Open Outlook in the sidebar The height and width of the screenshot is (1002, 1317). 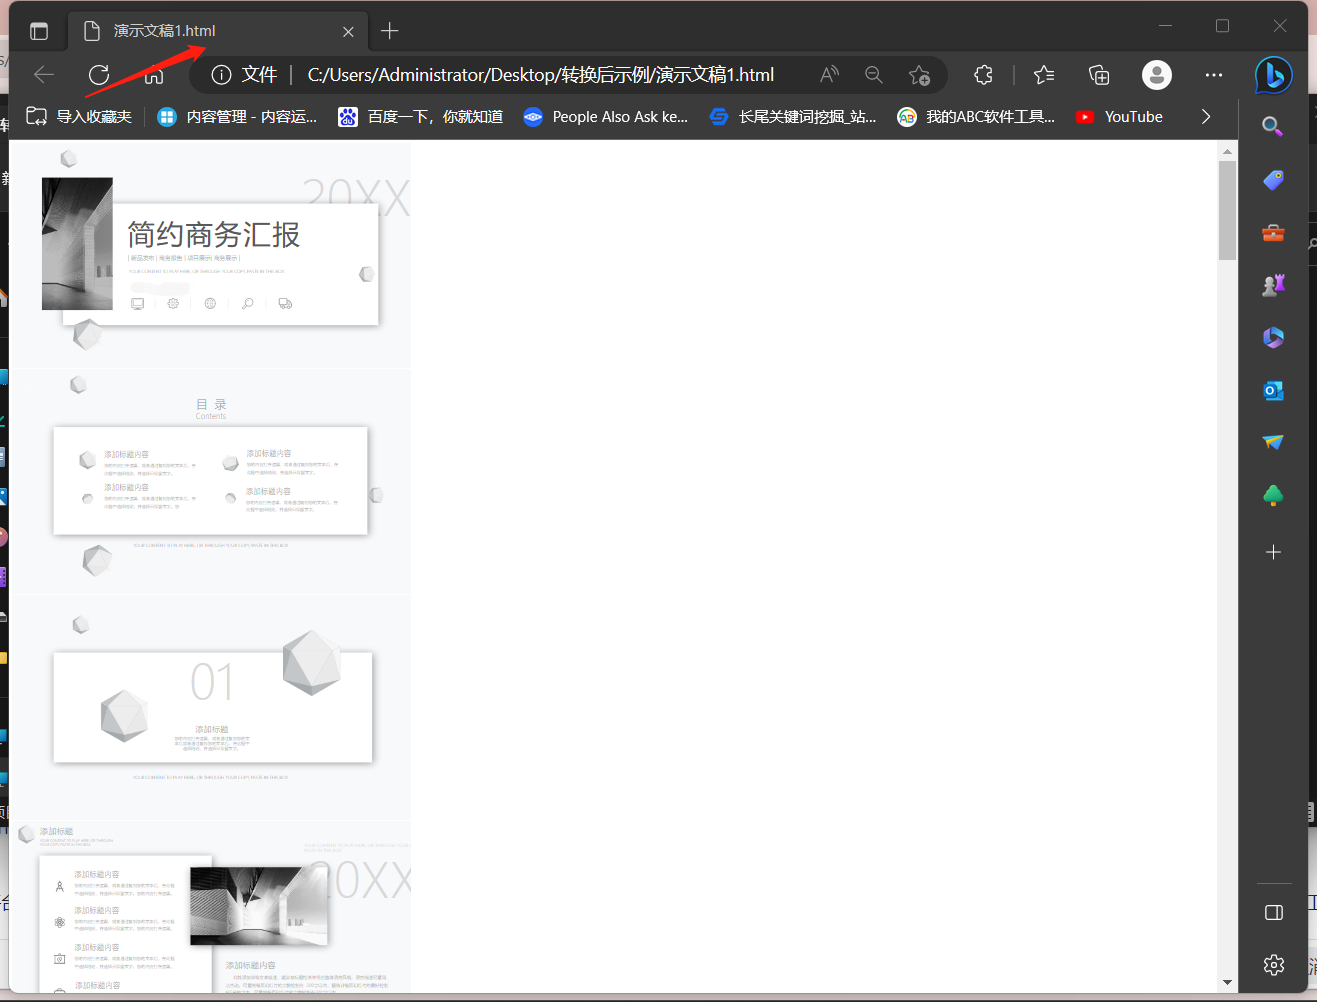(x=1272, y=390)
